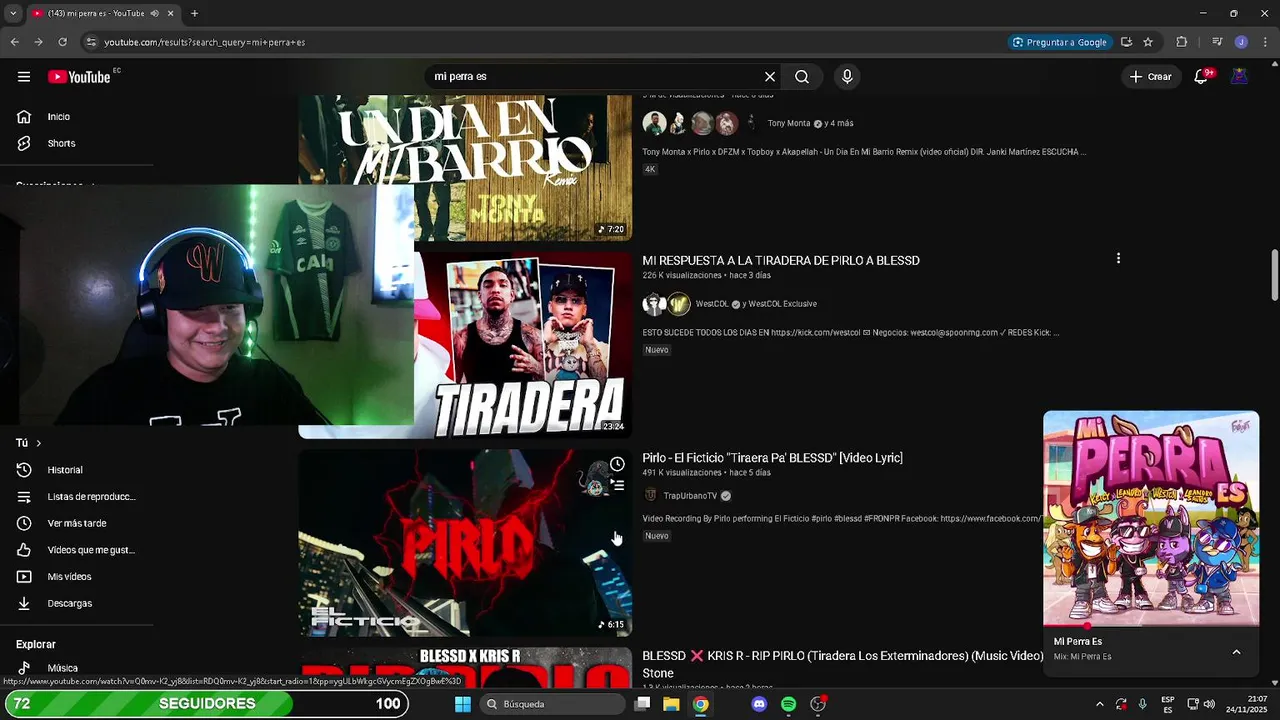Open Discord from the taskbar

759,704
